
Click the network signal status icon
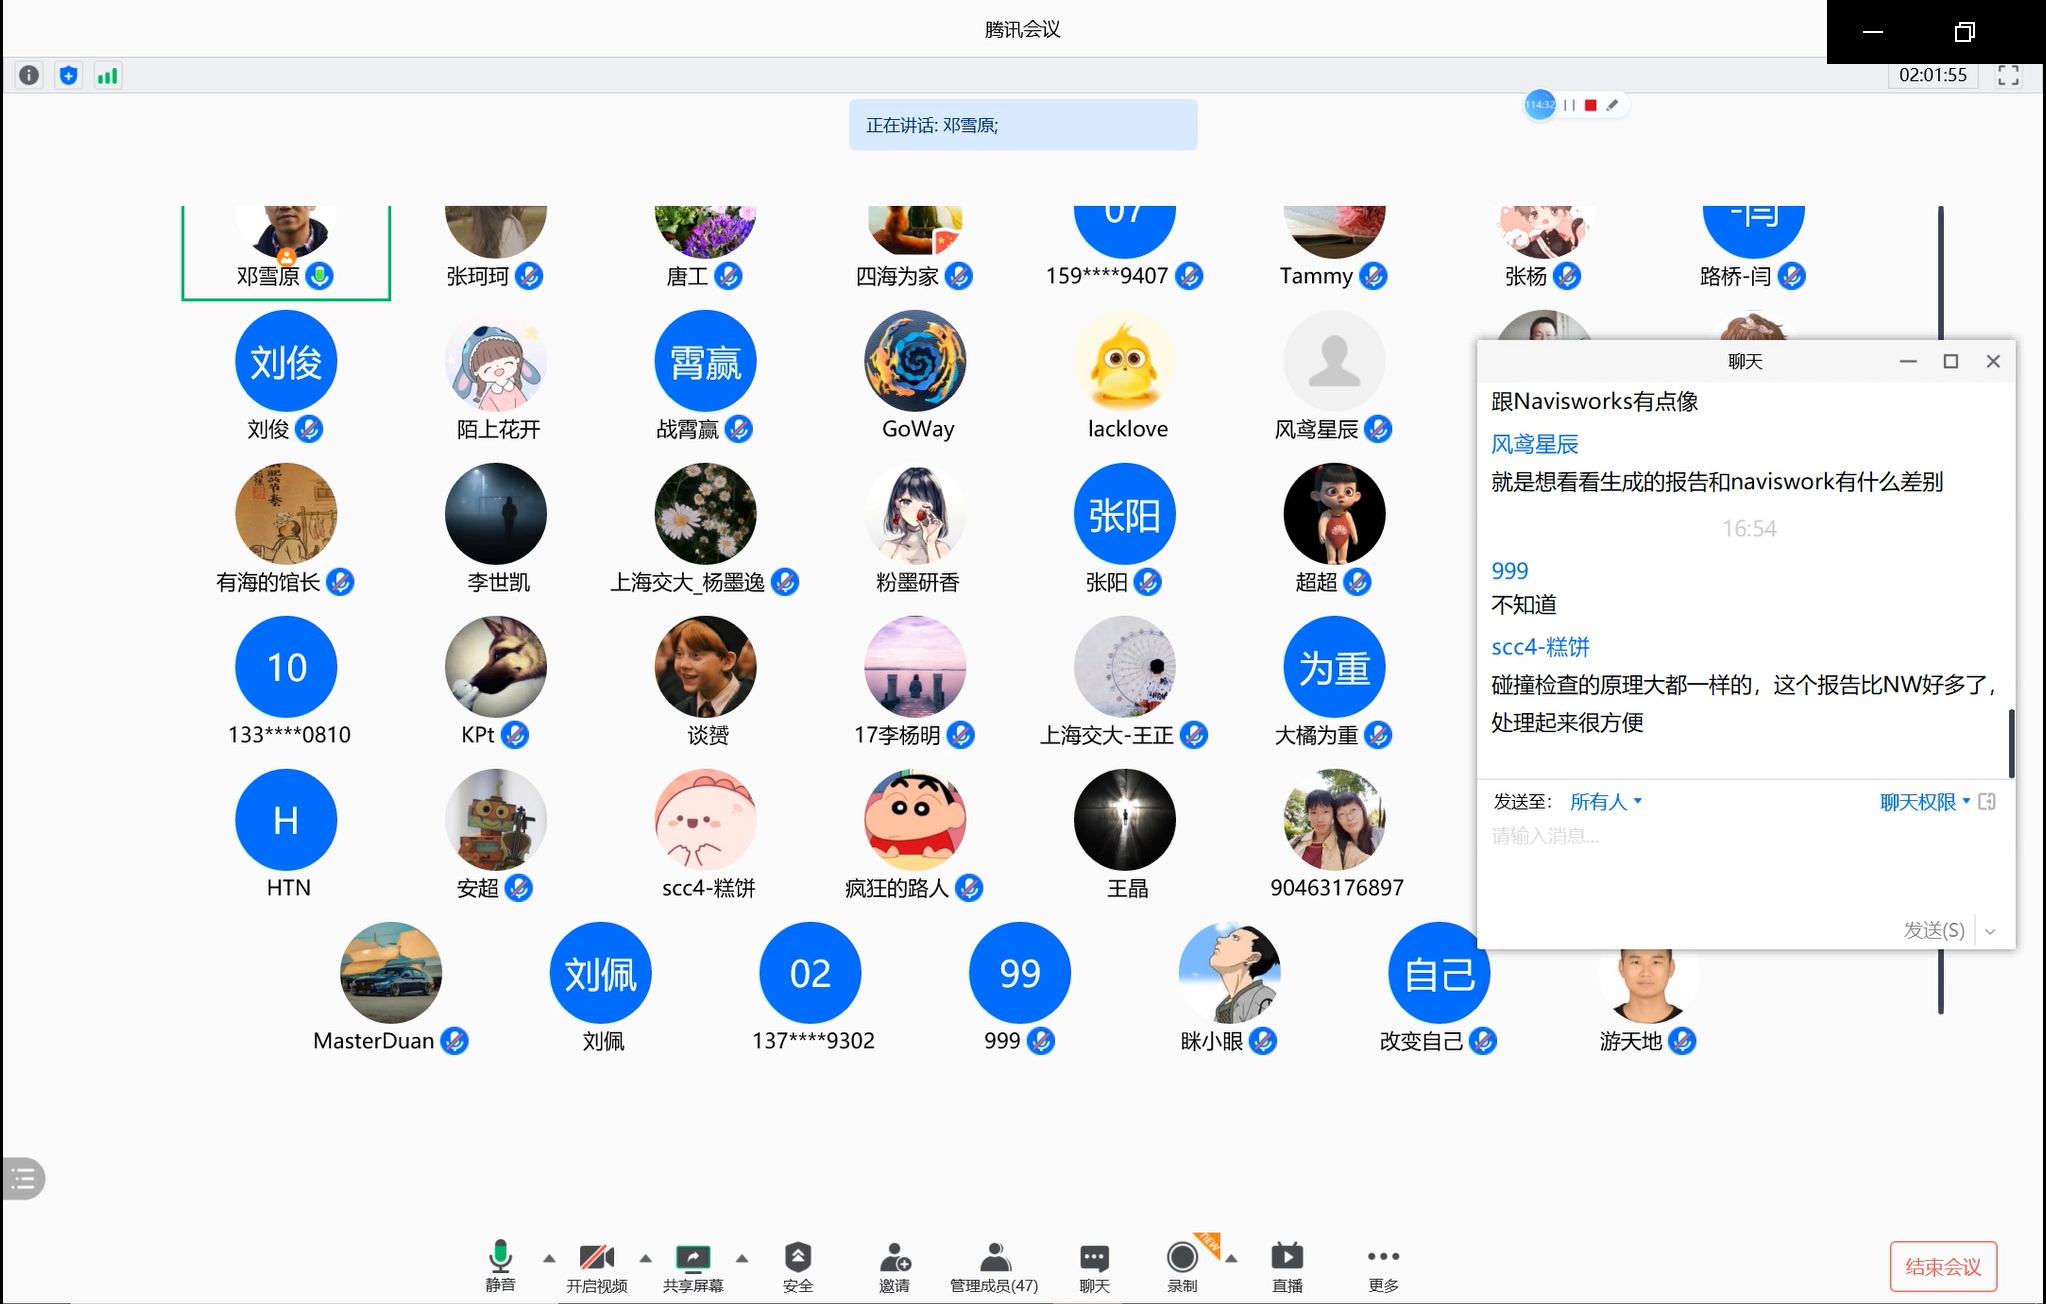point(107,76)
